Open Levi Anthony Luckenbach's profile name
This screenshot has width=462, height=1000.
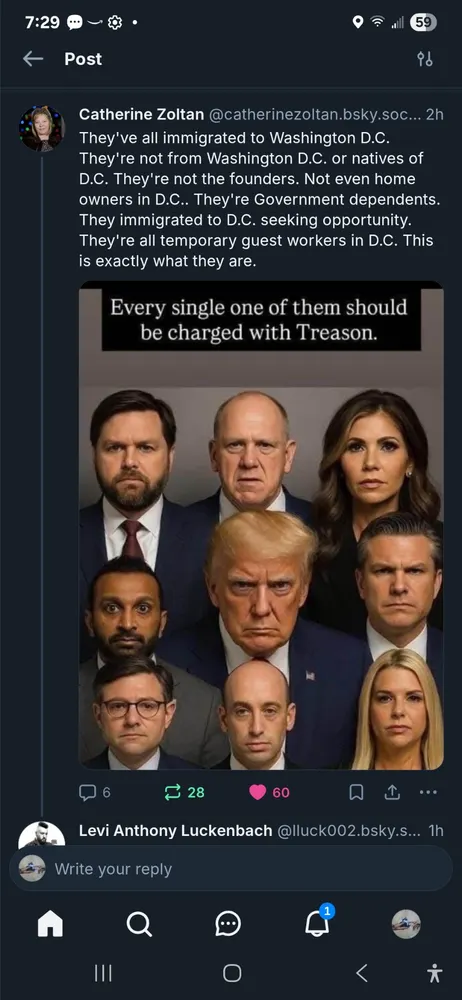coord(175,830)
